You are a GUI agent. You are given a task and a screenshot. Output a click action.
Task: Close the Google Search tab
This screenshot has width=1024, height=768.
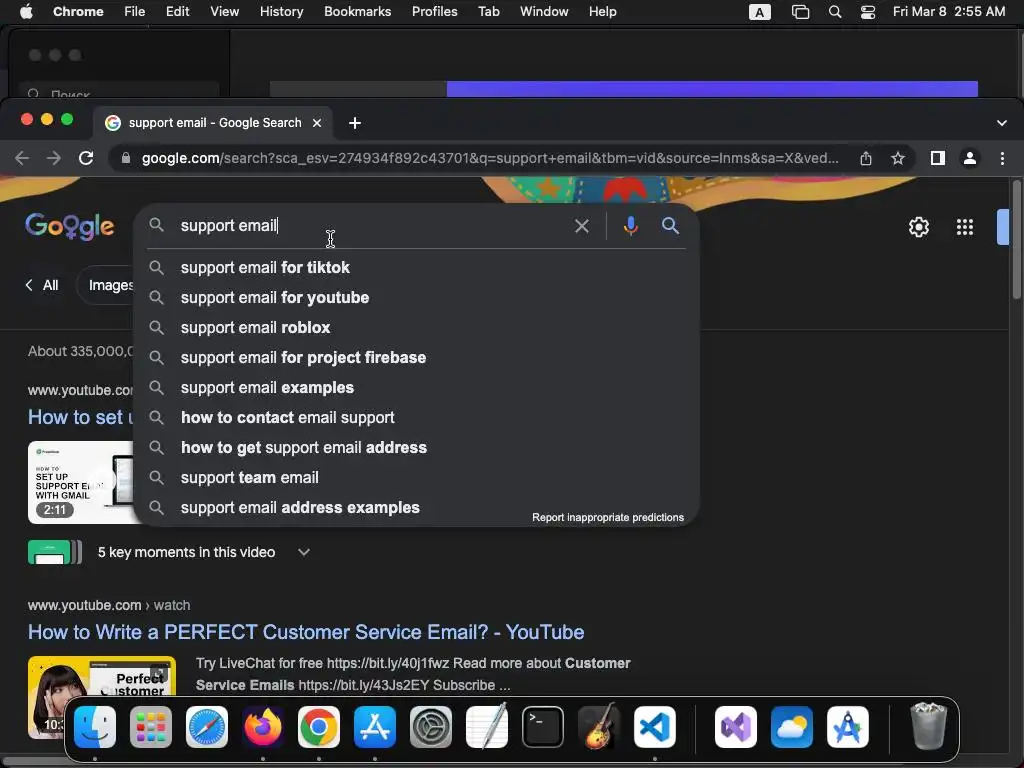coord(317,123)
